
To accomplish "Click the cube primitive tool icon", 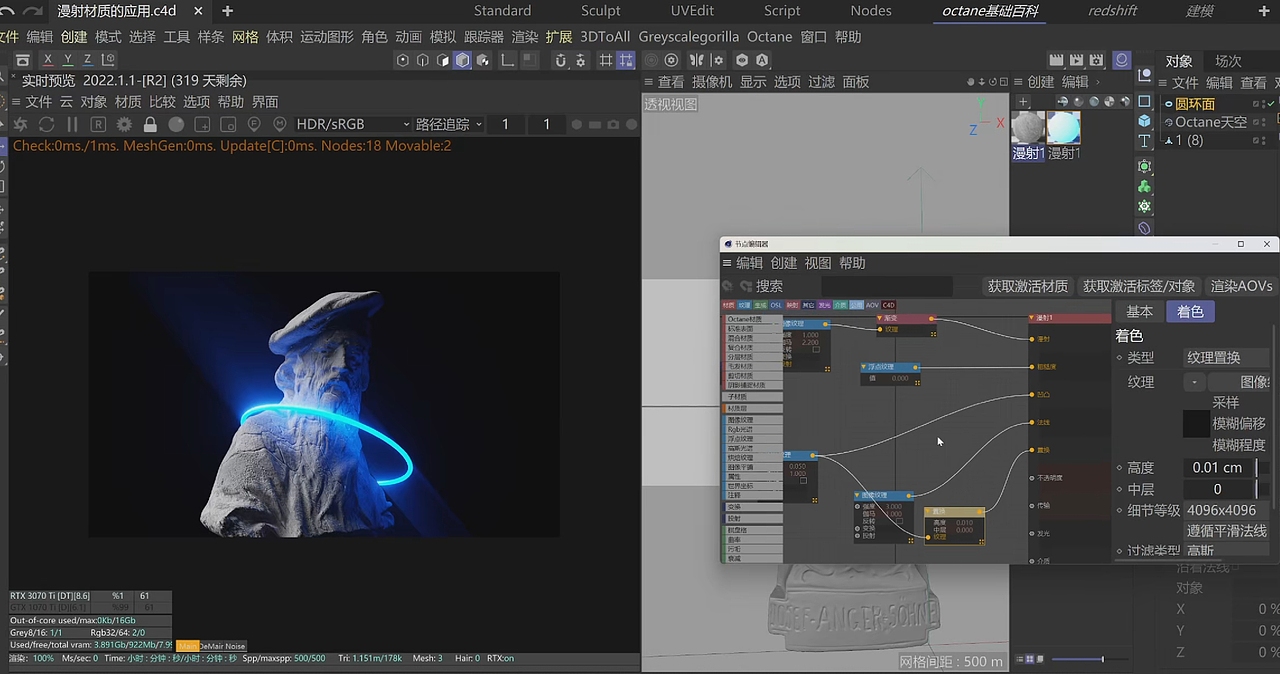I will point(1145,120).
